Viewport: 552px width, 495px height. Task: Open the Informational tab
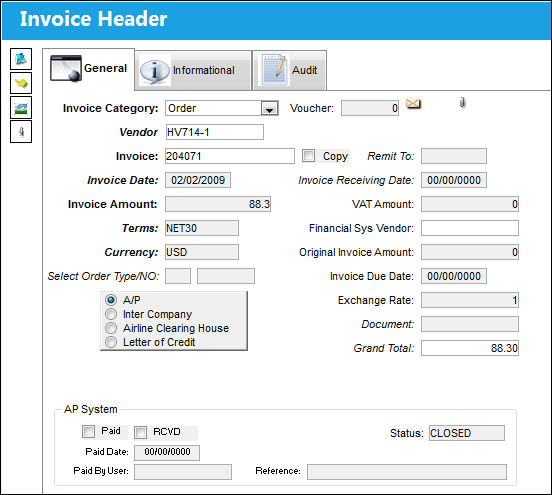(x=193, y=70)
